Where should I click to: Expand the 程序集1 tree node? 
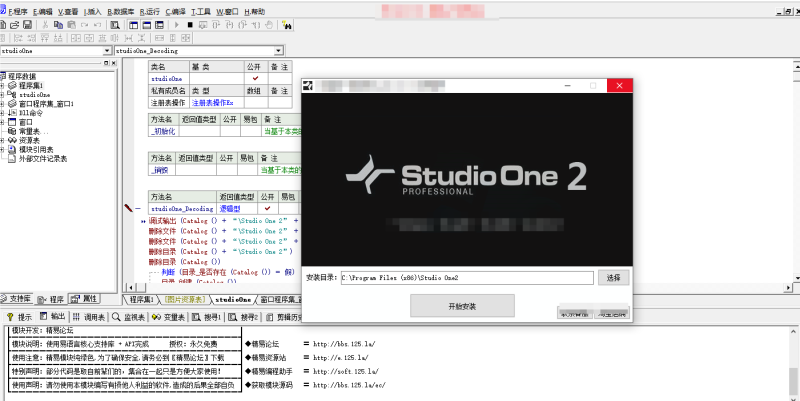[x=2, y=86]
